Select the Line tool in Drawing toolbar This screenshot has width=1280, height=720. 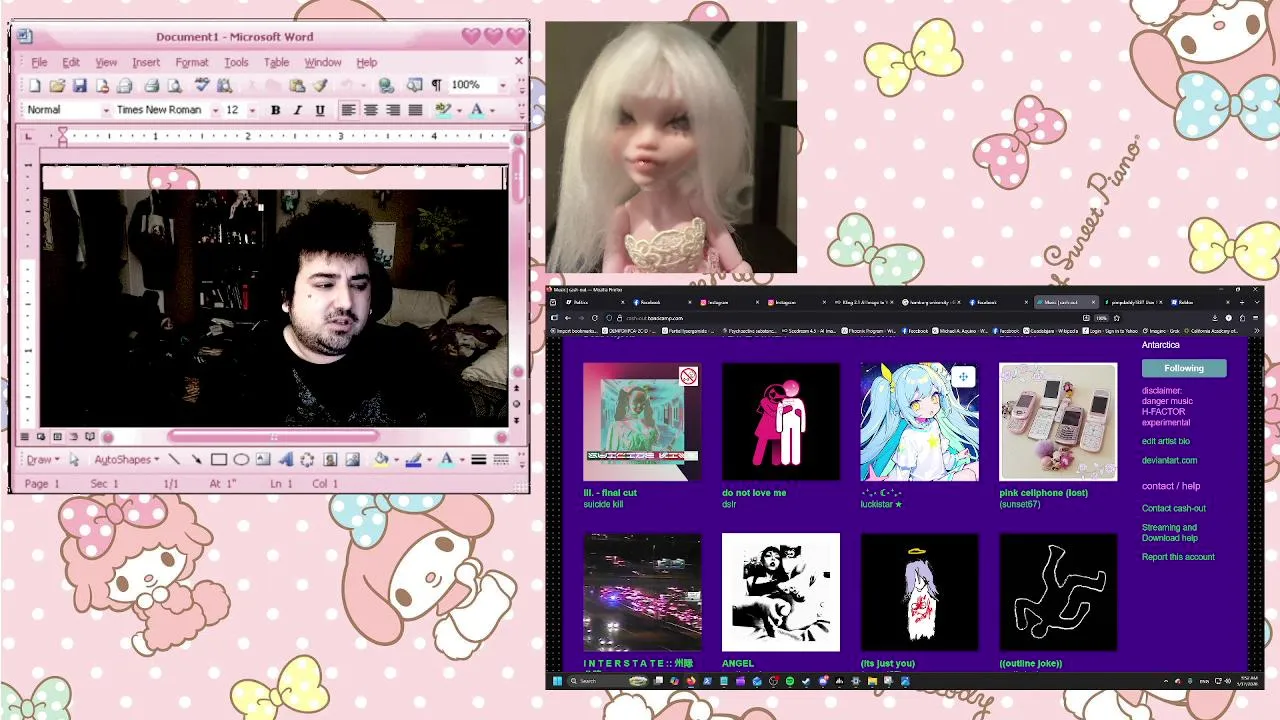(x=173, y=460)
